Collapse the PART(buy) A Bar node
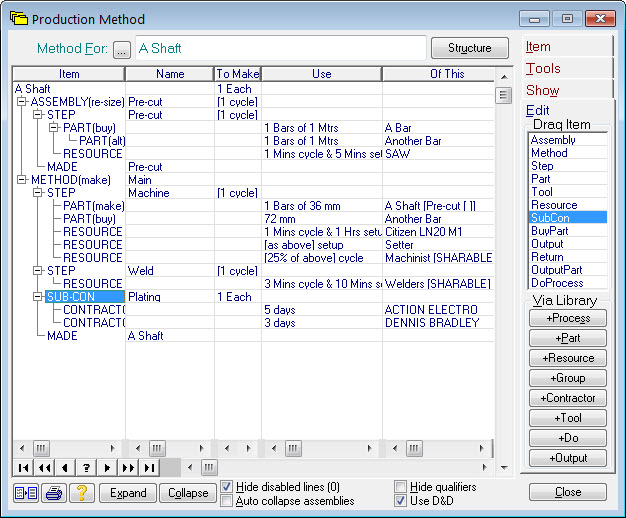The image size is (626, 518). point(53,128)
